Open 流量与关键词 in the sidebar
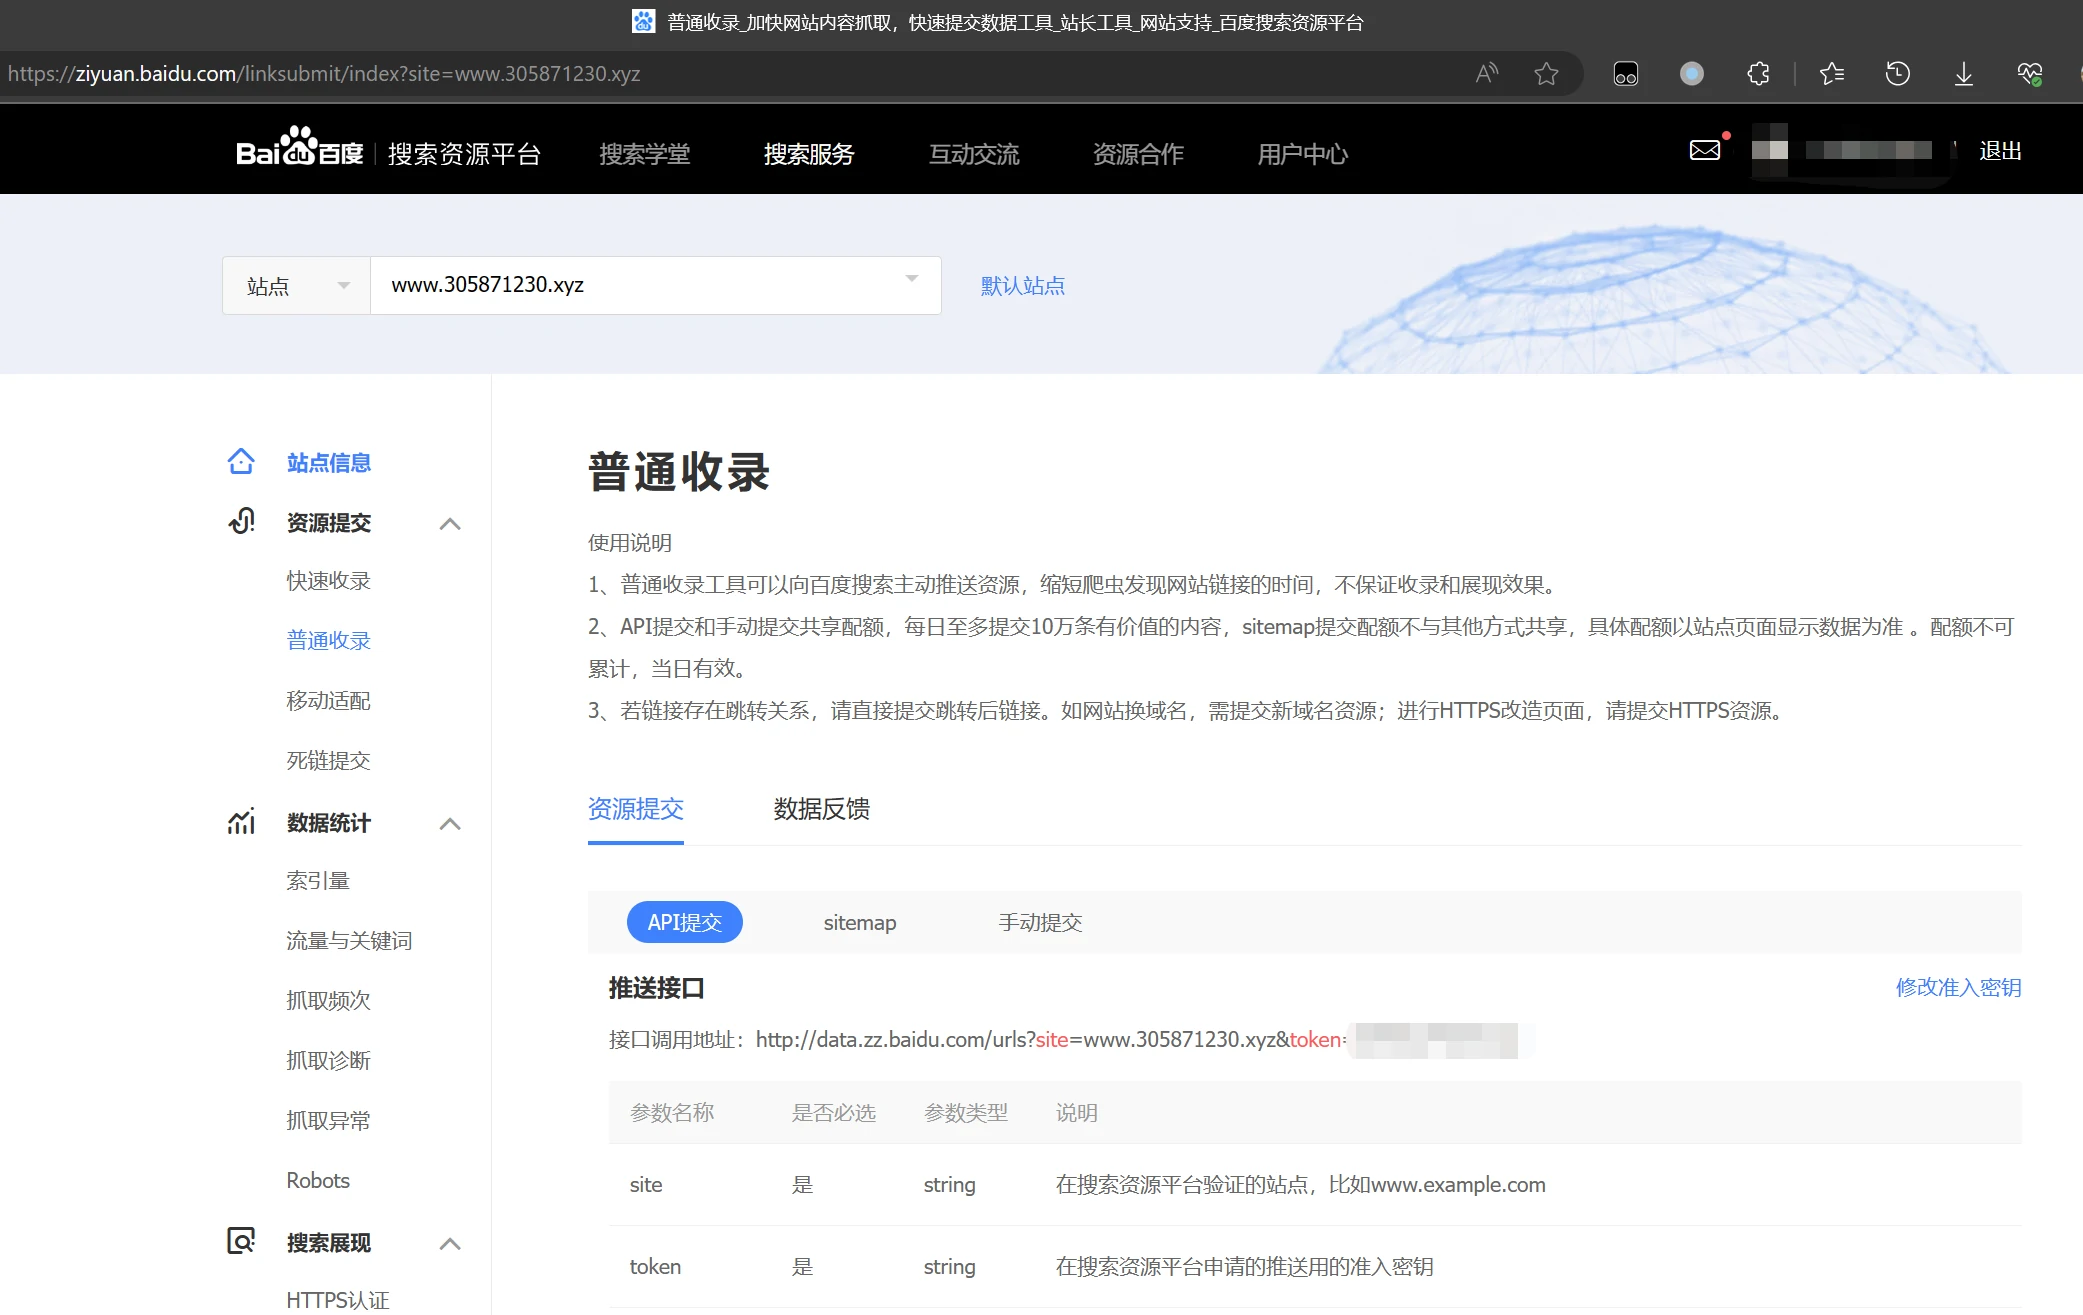 click(x=349, y=940)
